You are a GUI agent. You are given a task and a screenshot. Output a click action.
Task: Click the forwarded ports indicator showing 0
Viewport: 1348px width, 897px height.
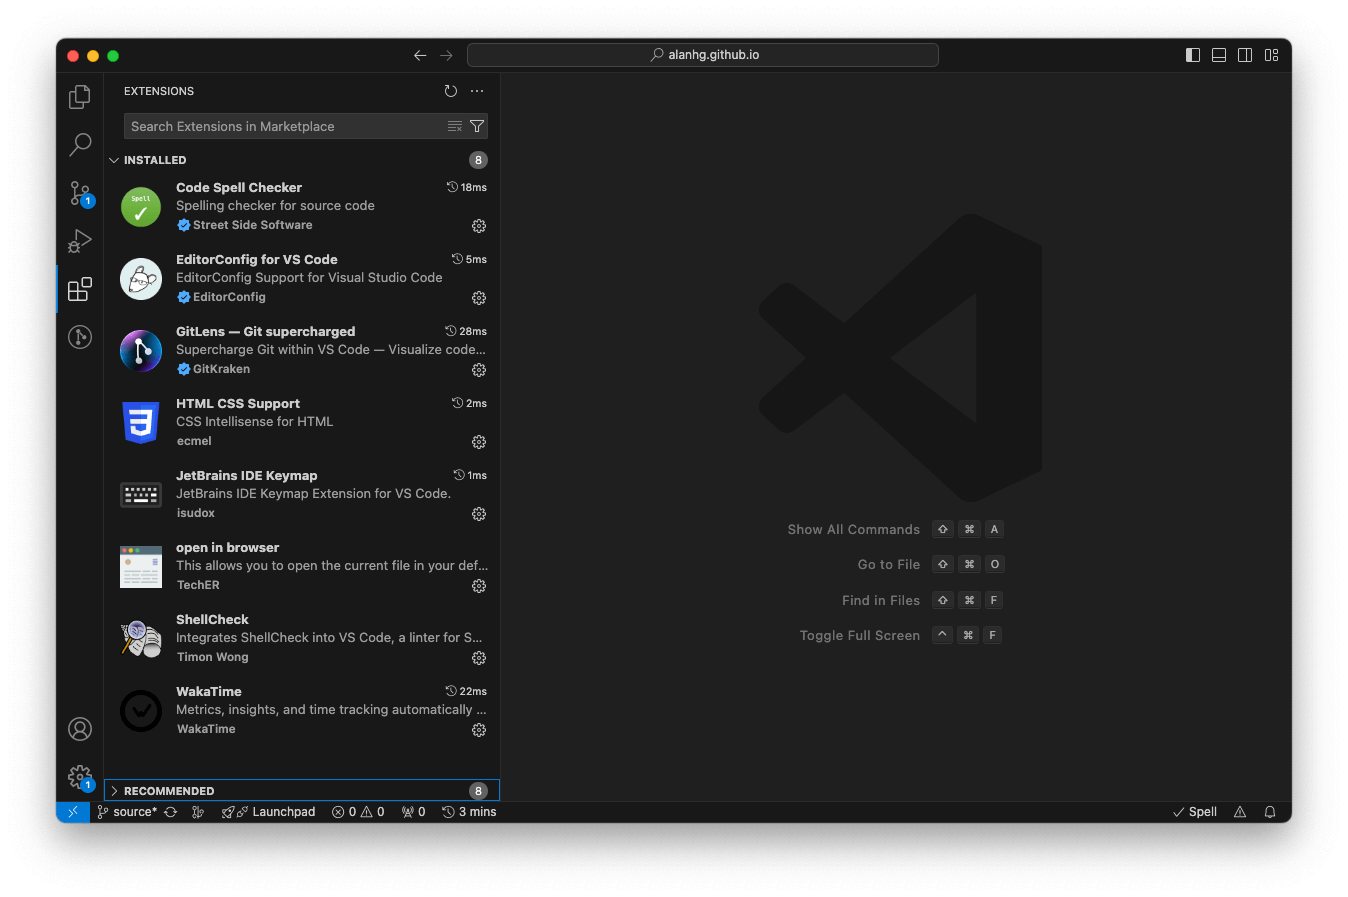point(413,812)
